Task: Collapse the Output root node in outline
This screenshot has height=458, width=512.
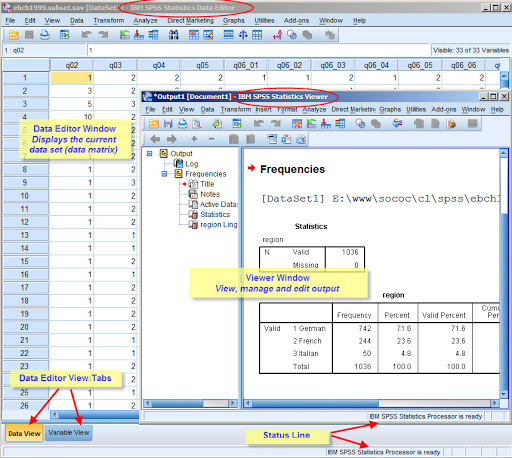Action: [x=149, y=154]
